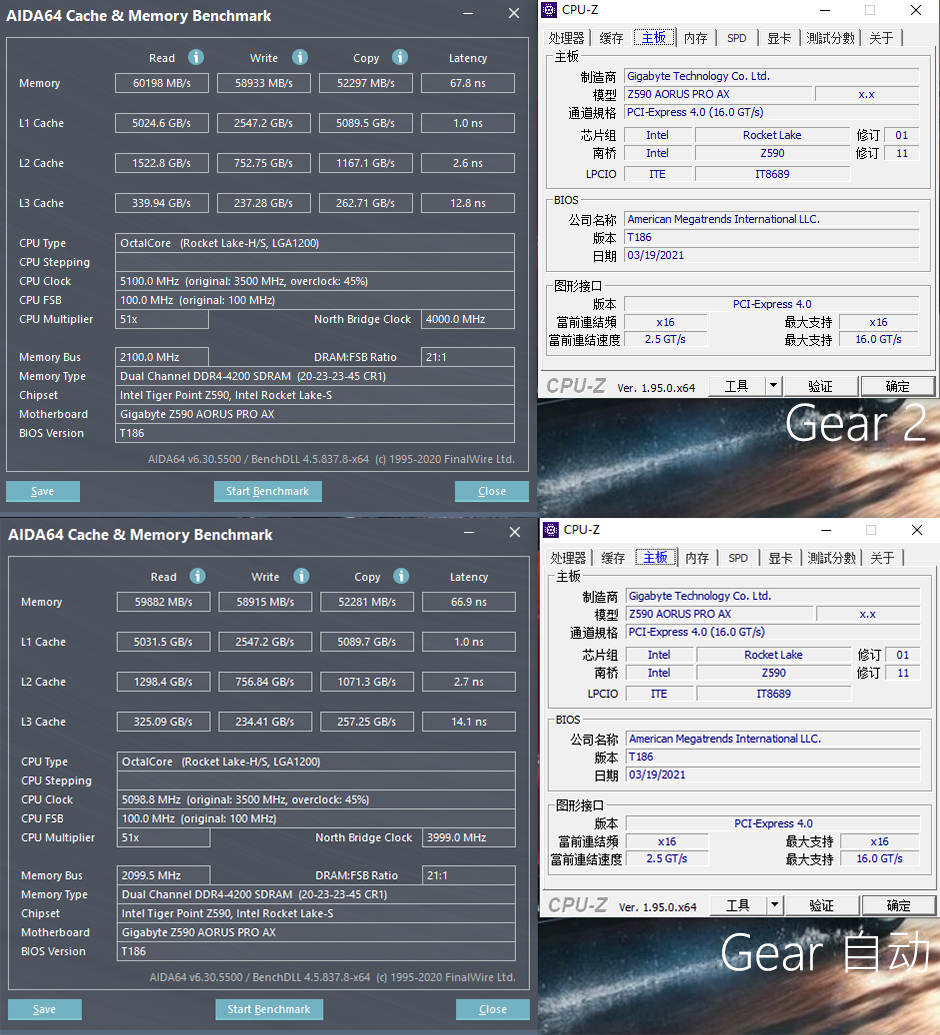This screenshot has height=1035, width=940.
Task: Open the 测试分数 tab in top CPU-Z
Action: click(x=831, y=37)
